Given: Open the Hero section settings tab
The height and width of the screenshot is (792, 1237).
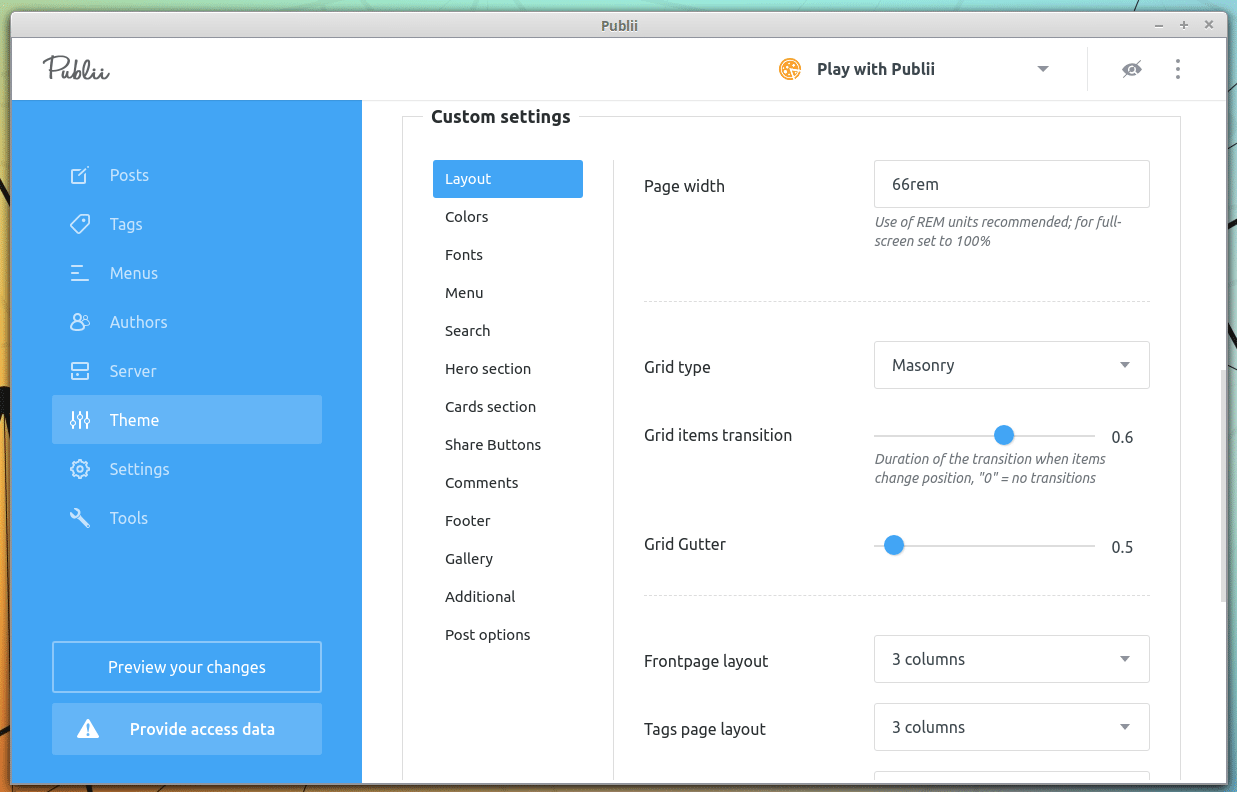Looking at the screenshot, I should point(508,369).
